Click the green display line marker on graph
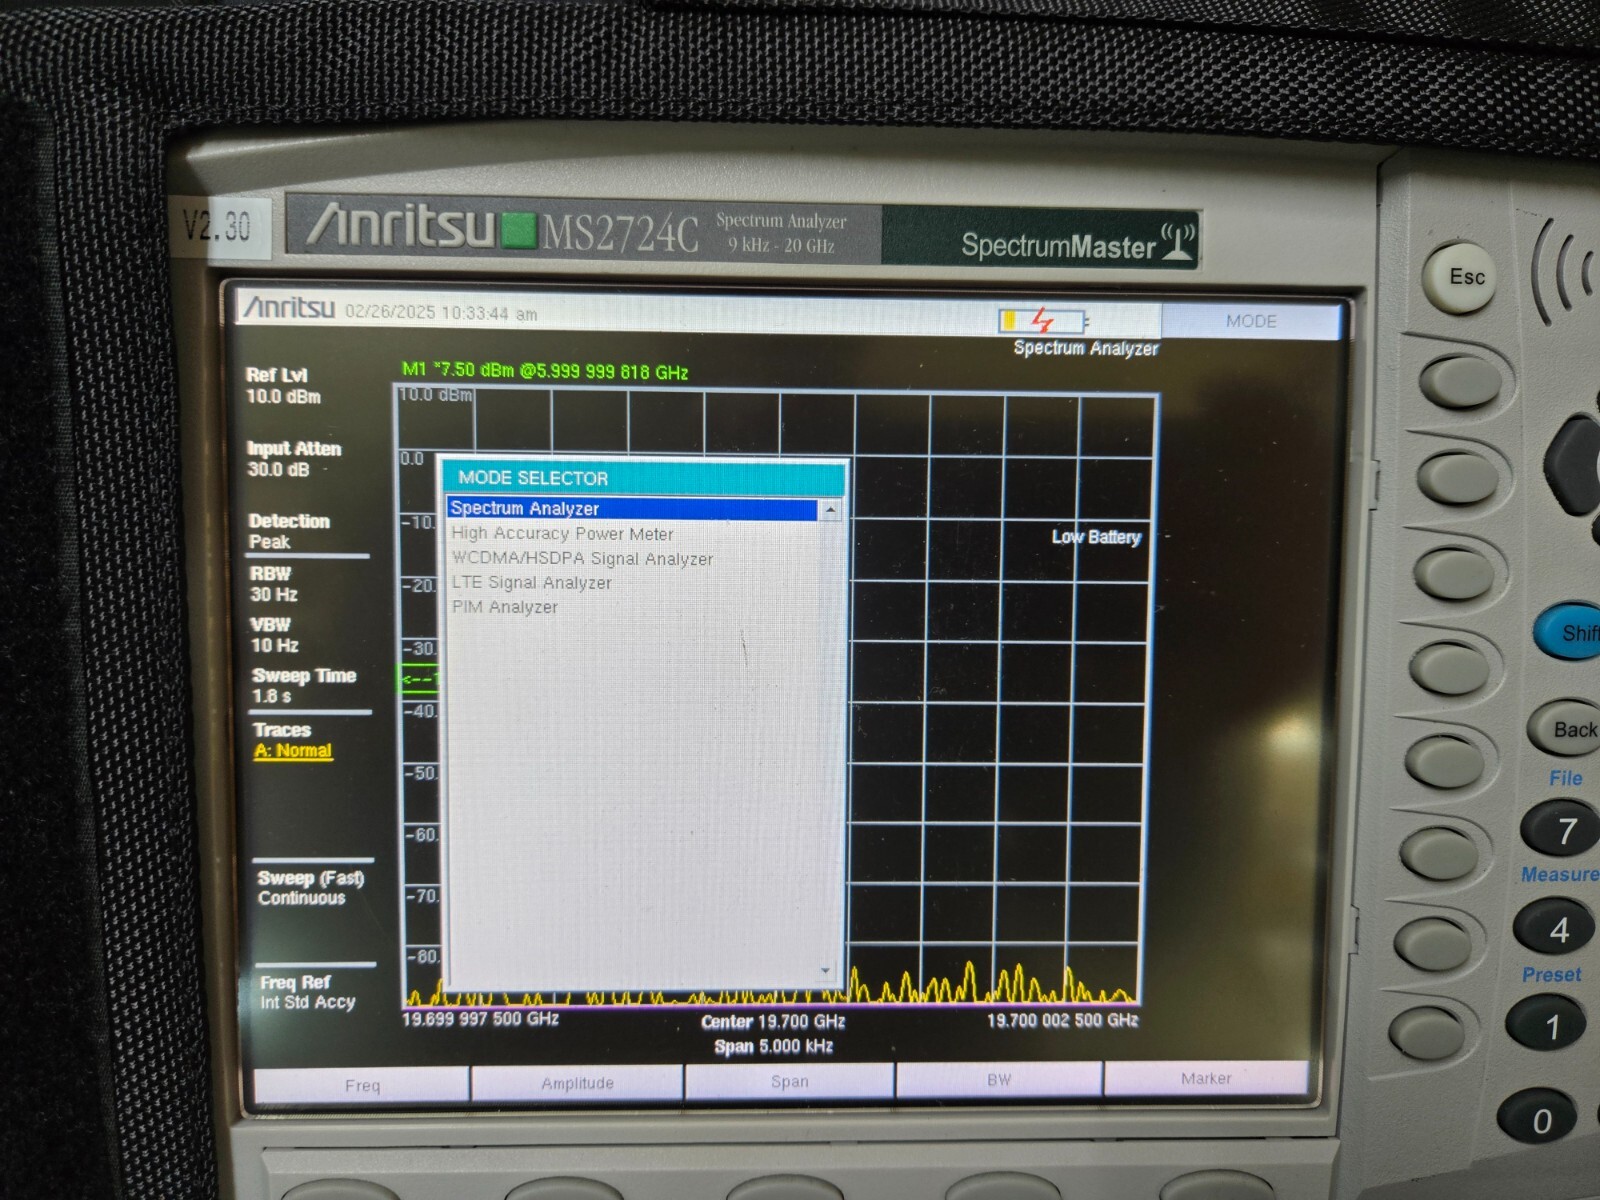Viewport: 1600px width, 1200px height. pos(418,680)
